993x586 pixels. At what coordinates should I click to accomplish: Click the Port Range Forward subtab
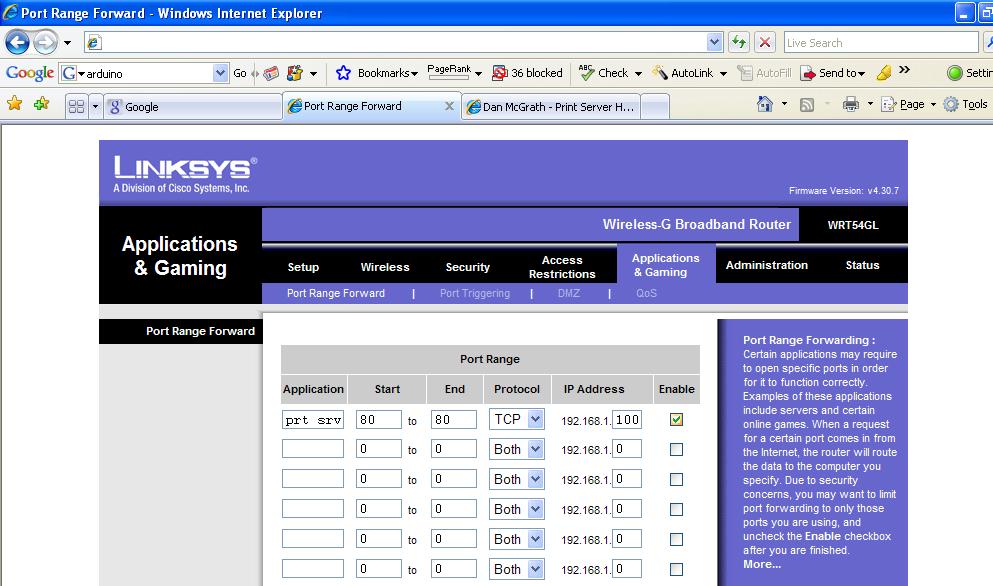336,293
